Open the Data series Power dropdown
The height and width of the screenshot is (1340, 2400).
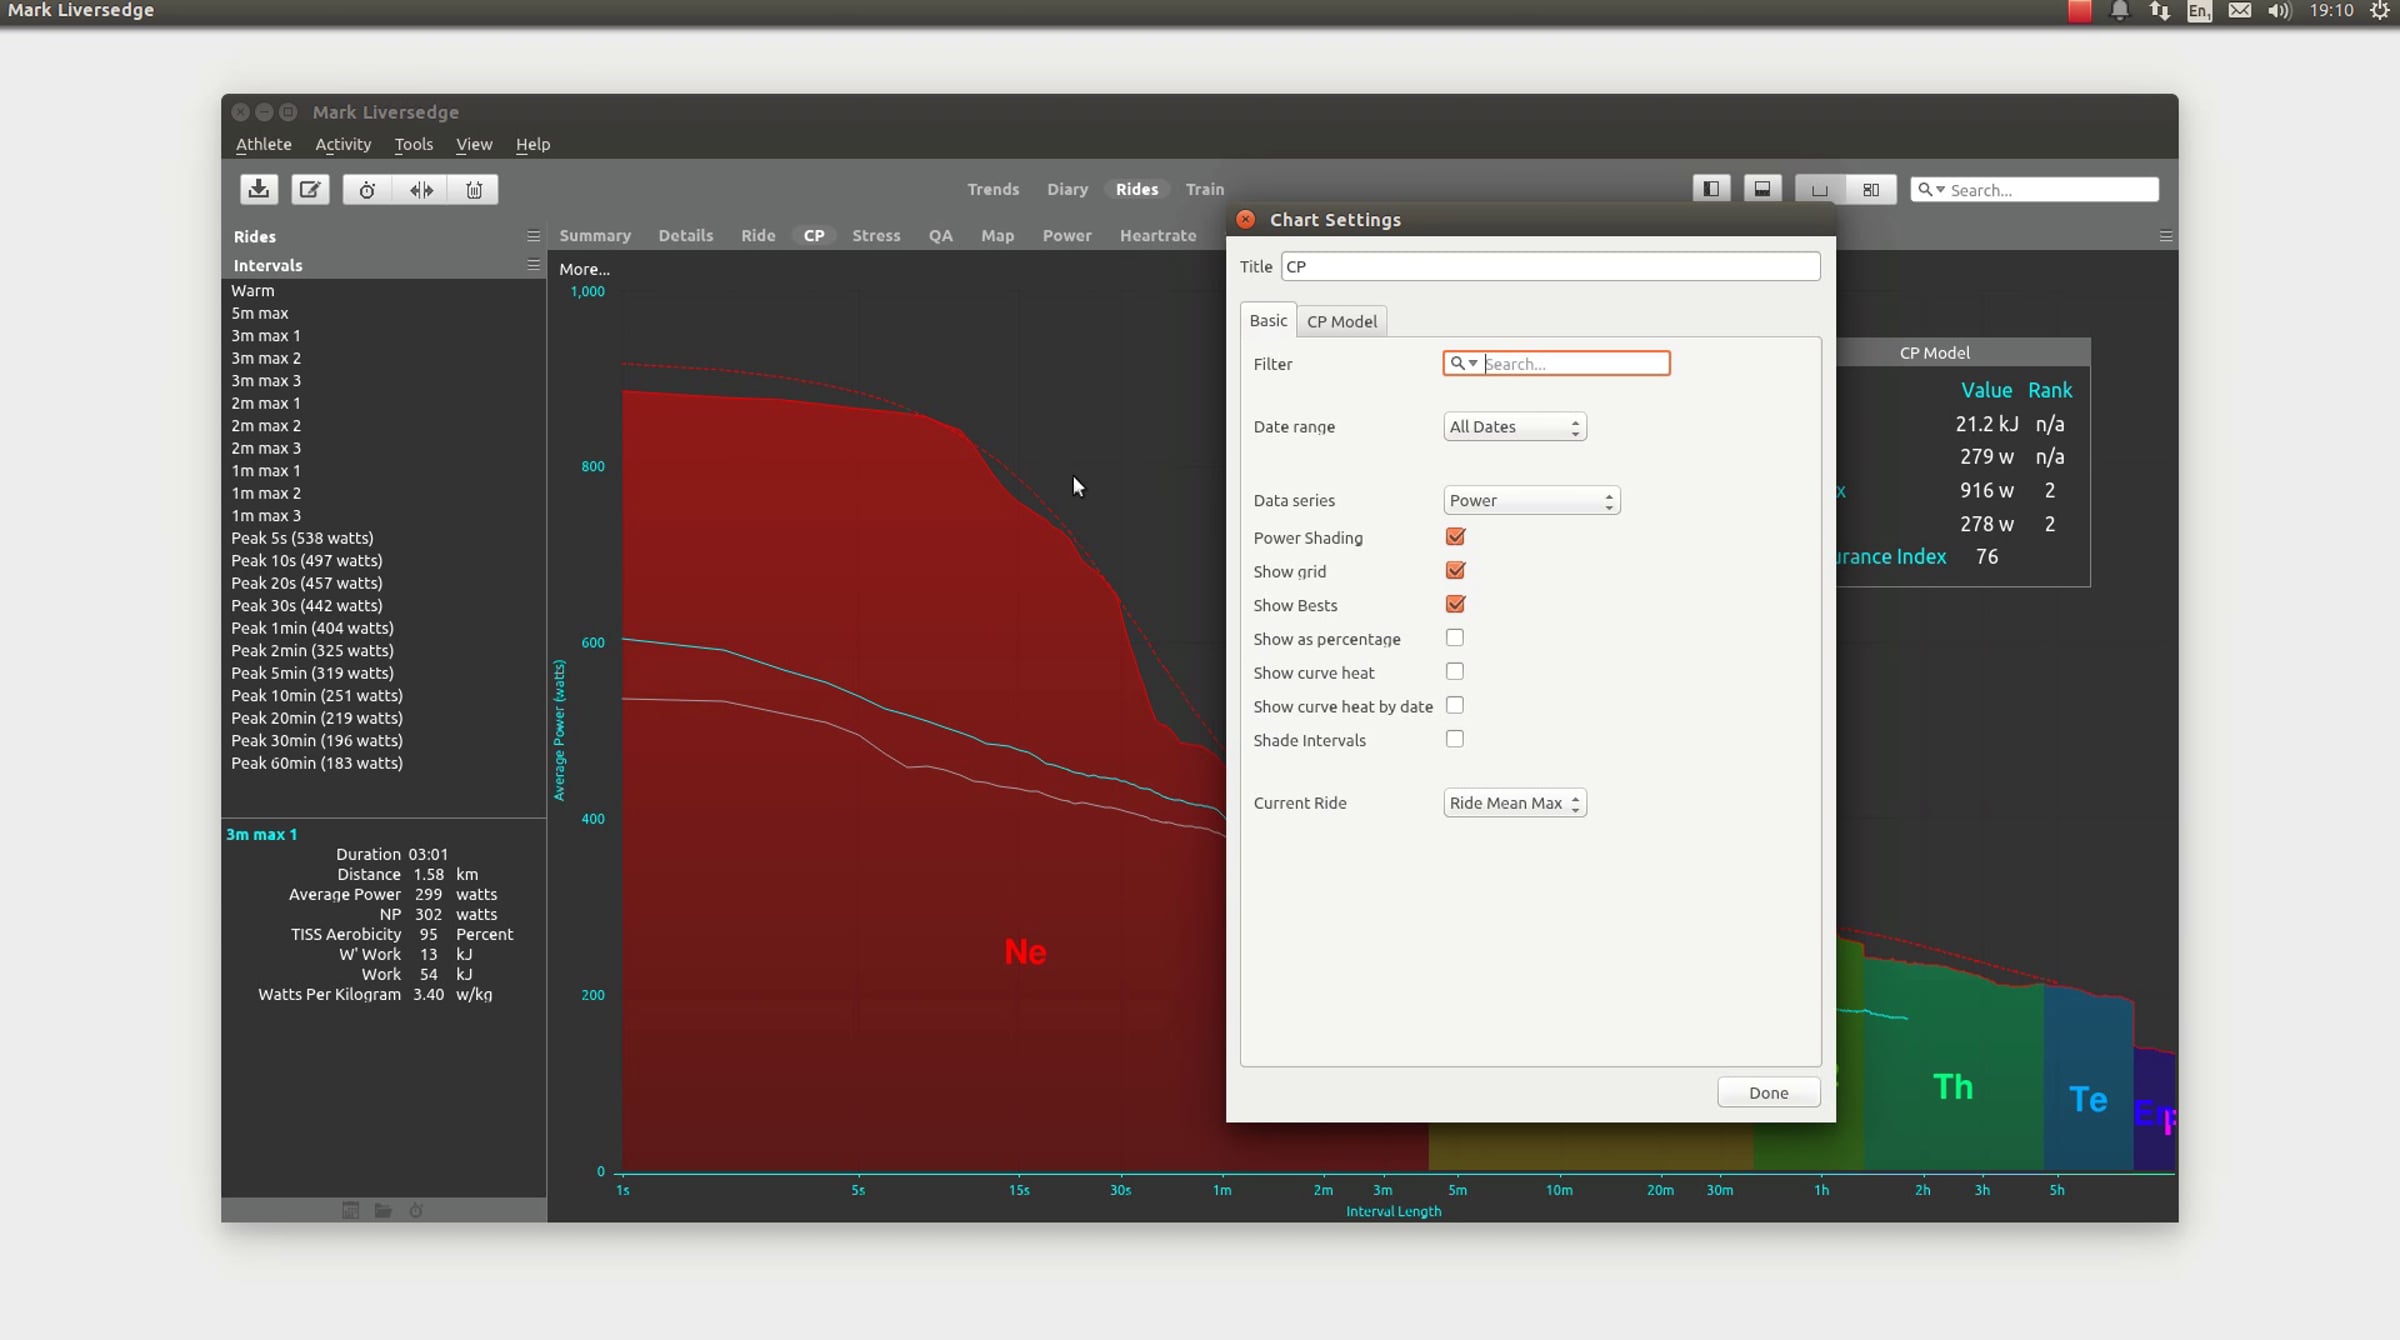tap(1531, 500)
